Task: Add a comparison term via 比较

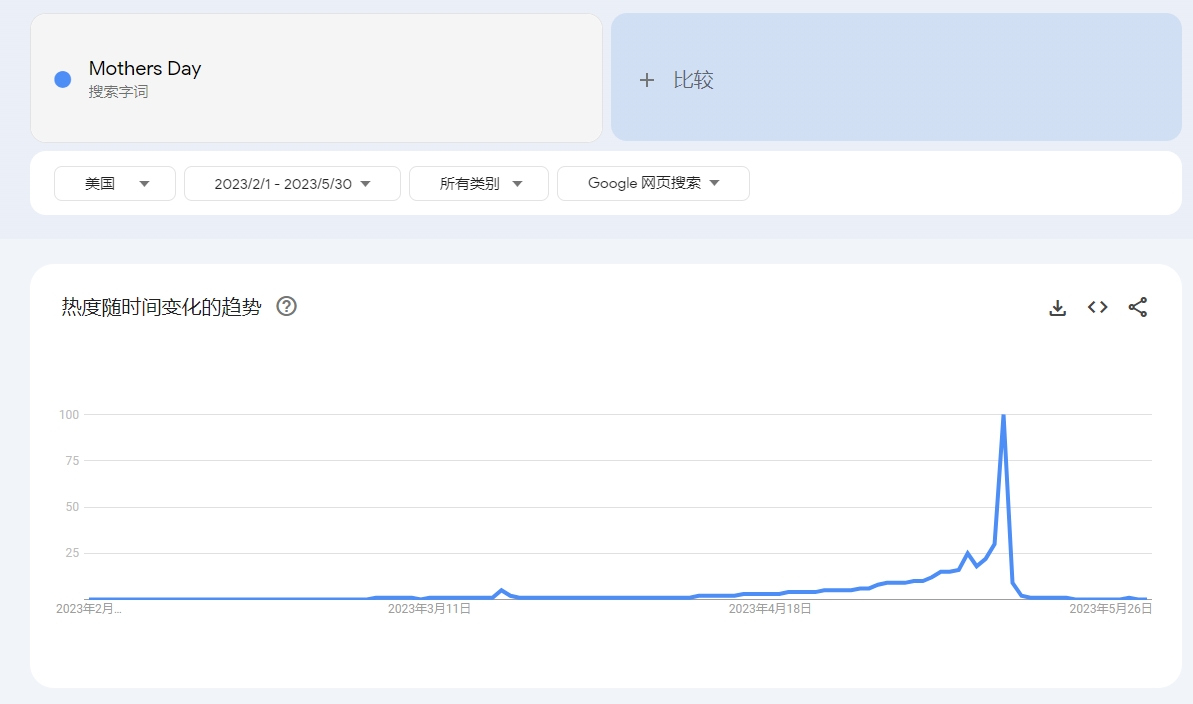Action: point(896,77)
